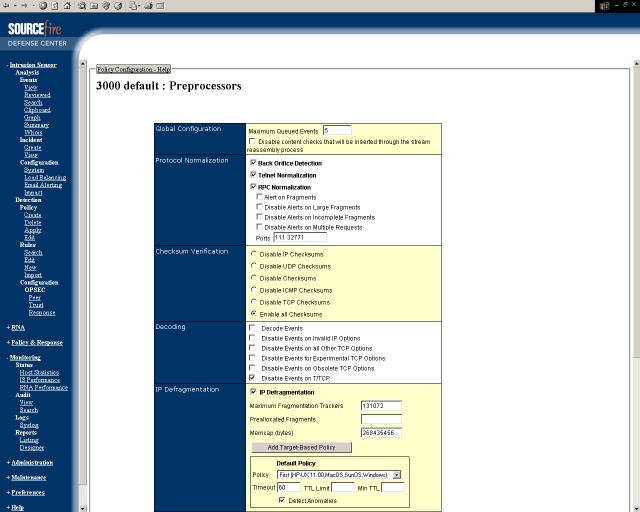Select Disable UDP Checksums radio button
This screenshot has width=640, height=512.
pos(253,265)
